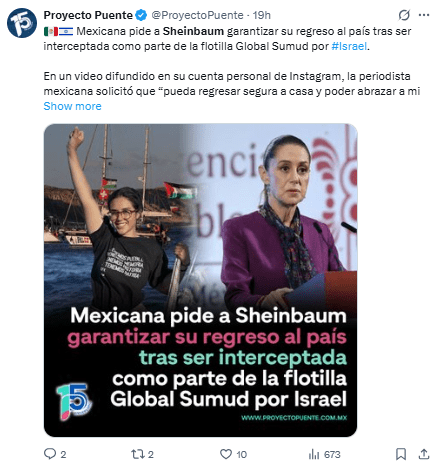Click the blue verified badge
The image size is (438, 471).
point(141,15)
